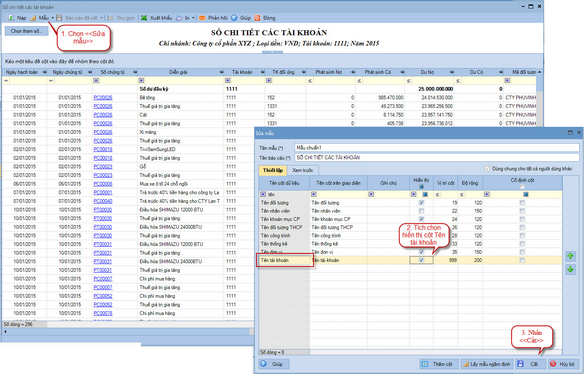Select the Tên công trình data row
Screen dimensions: 584x374
(x=410, y=235)
